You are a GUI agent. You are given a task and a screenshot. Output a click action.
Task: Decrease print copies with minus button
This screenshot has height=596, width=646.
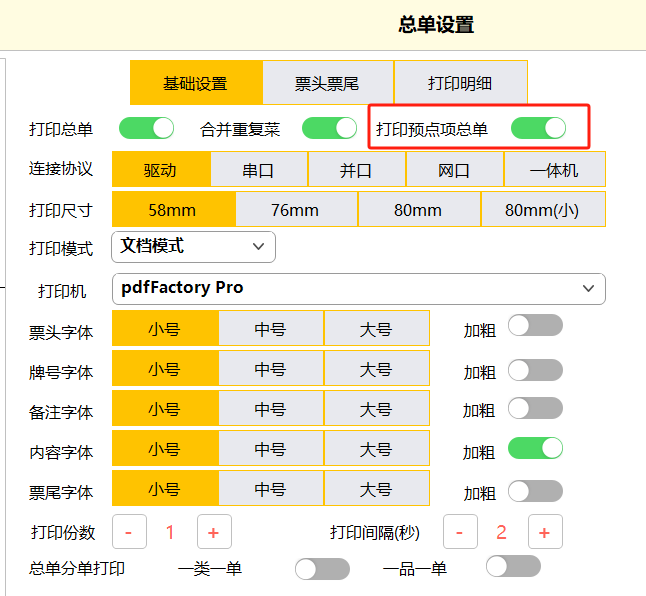pyautogui.click(x=129, y=532)
